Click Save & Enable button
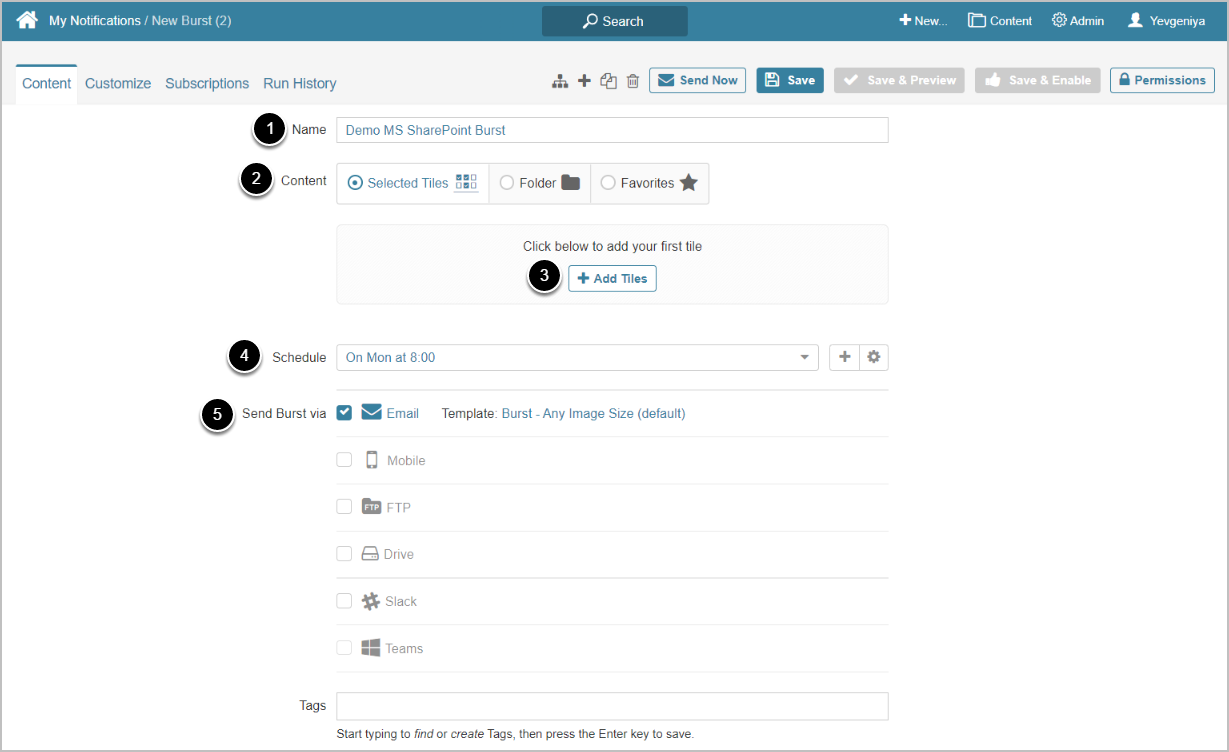 1038,80
